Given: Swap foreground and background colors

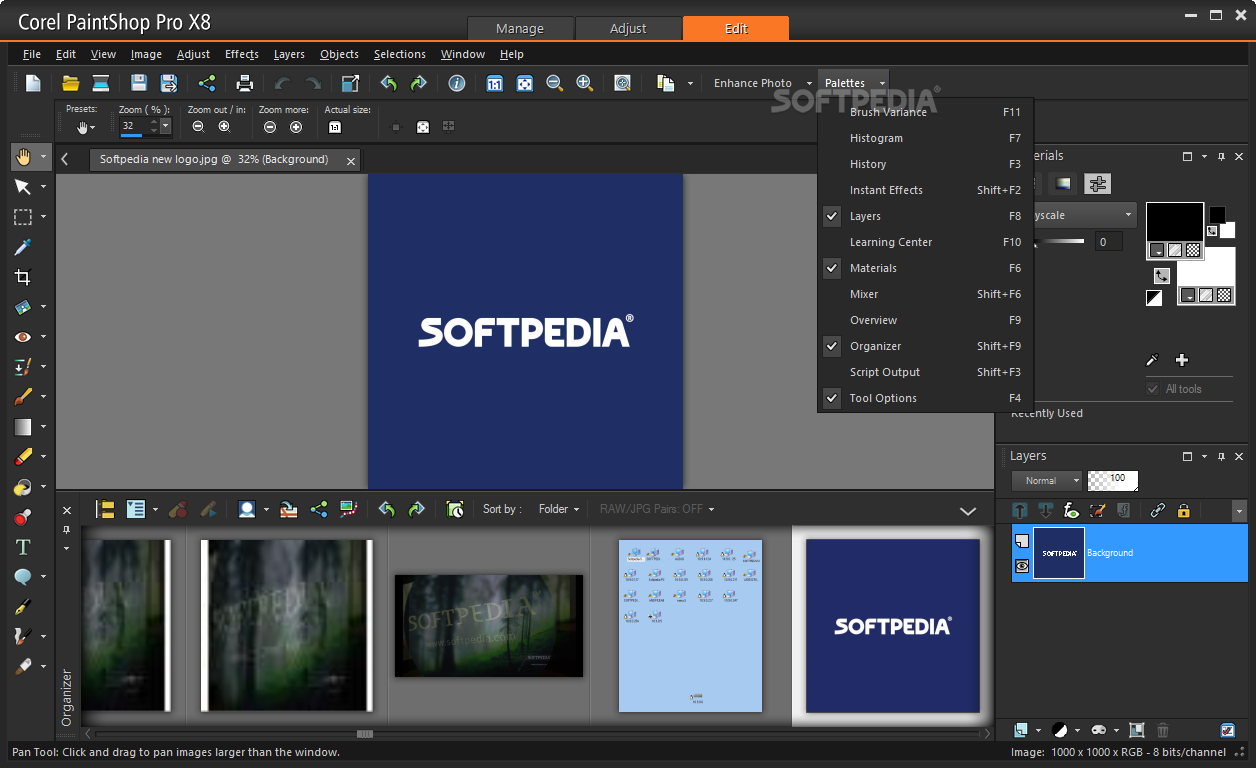Looking at the screenshot, I should click(x=1161, y=275).
